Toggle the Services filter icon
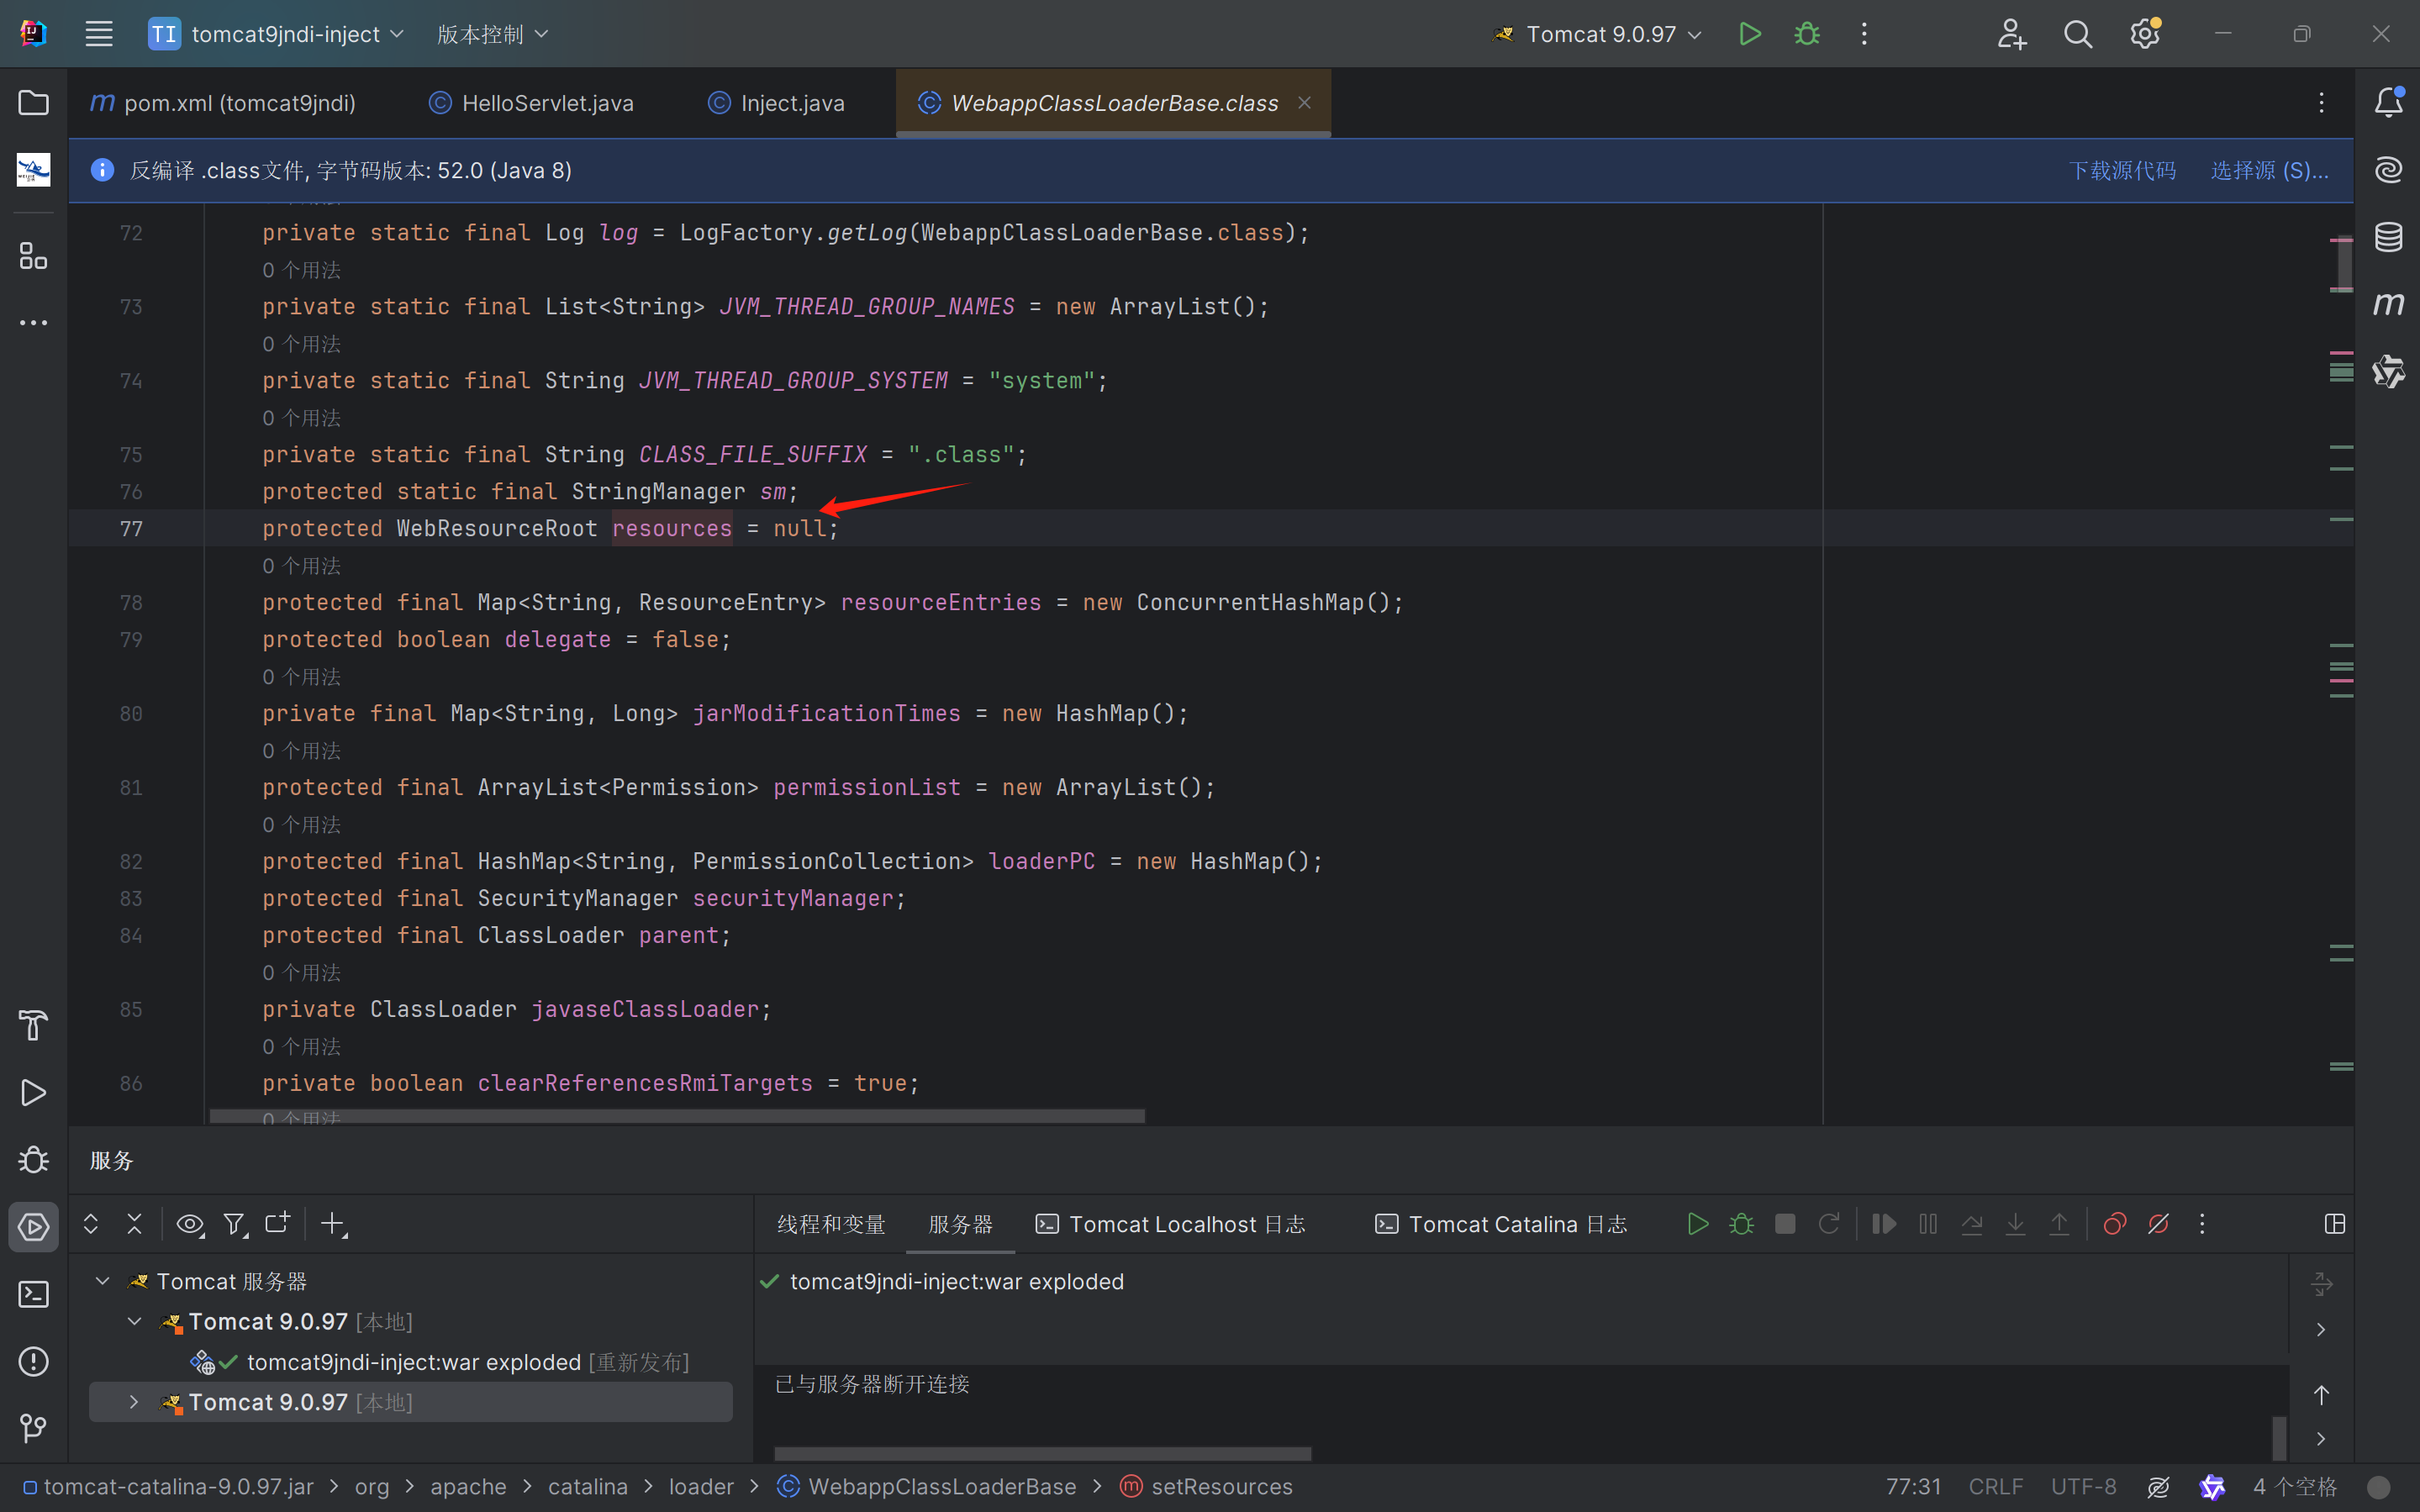The width and height of the screenshot is (2420, 1512). click(x=234, y=1224)
